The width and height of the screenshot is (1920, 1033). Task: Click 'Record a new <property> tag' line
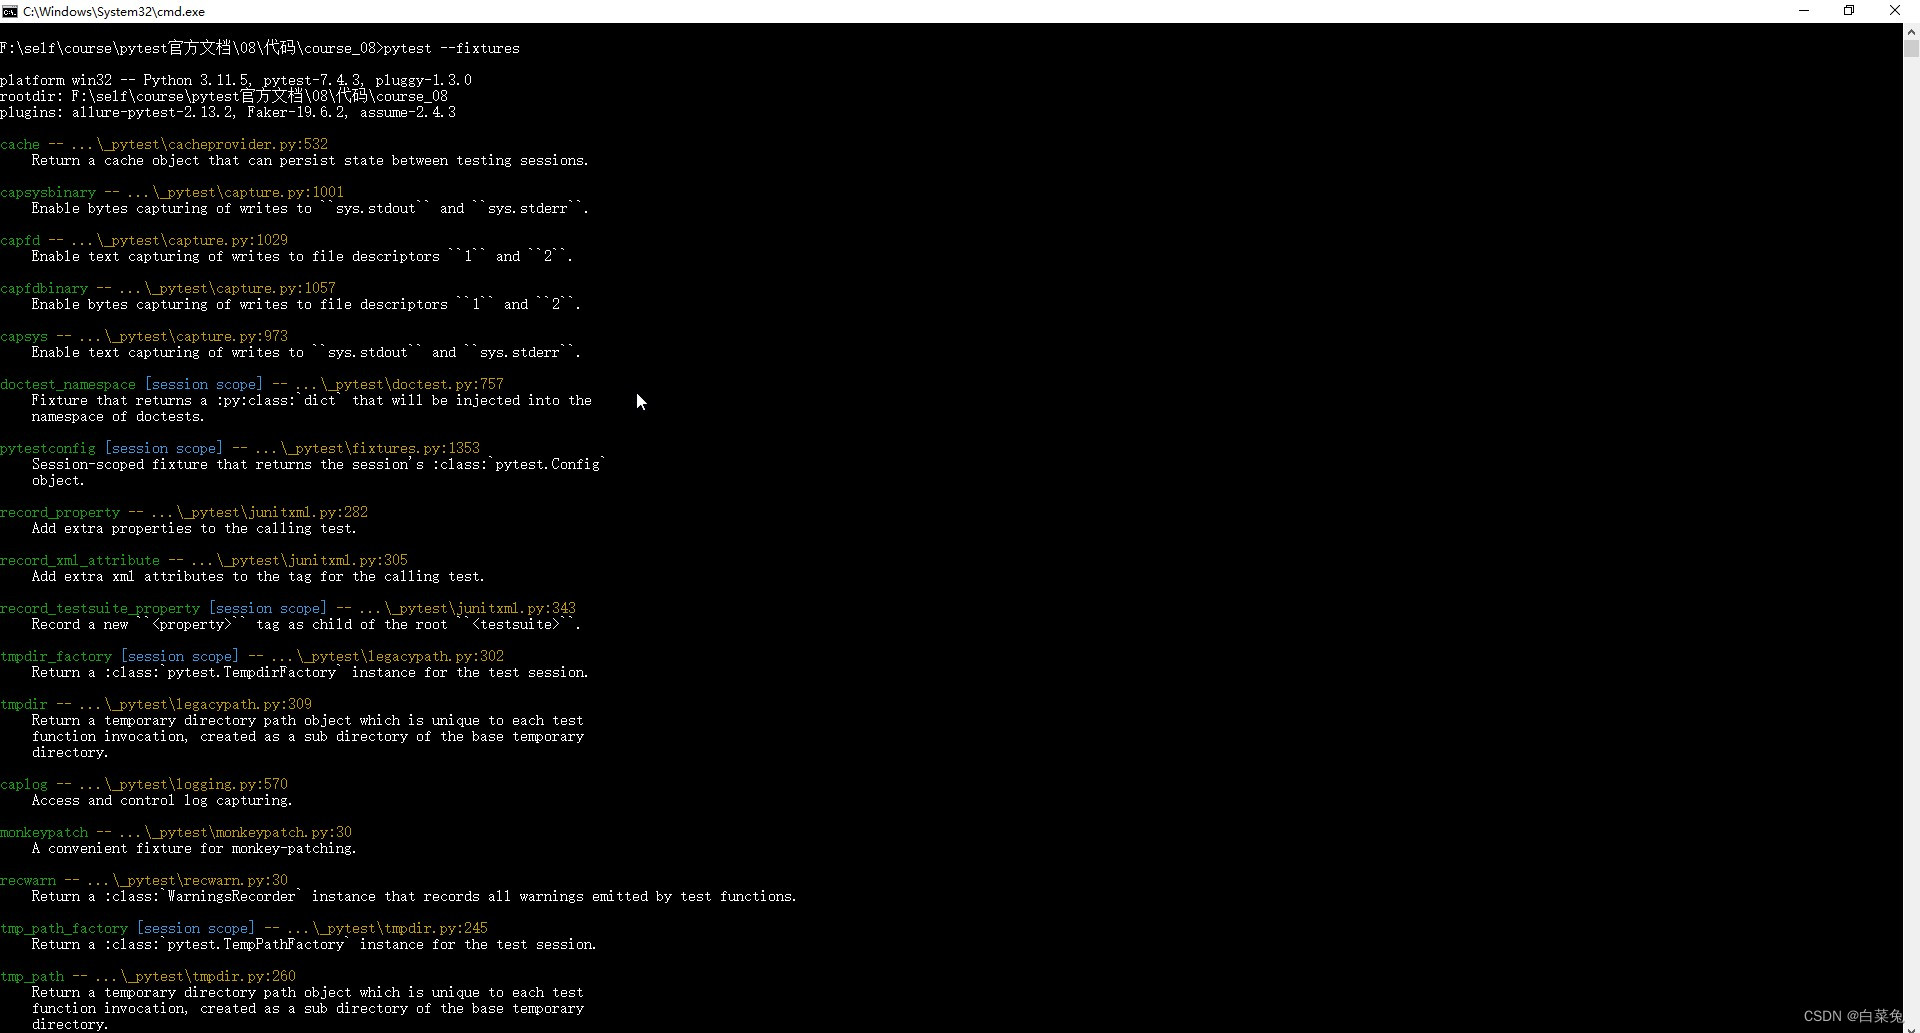point(306,624)
